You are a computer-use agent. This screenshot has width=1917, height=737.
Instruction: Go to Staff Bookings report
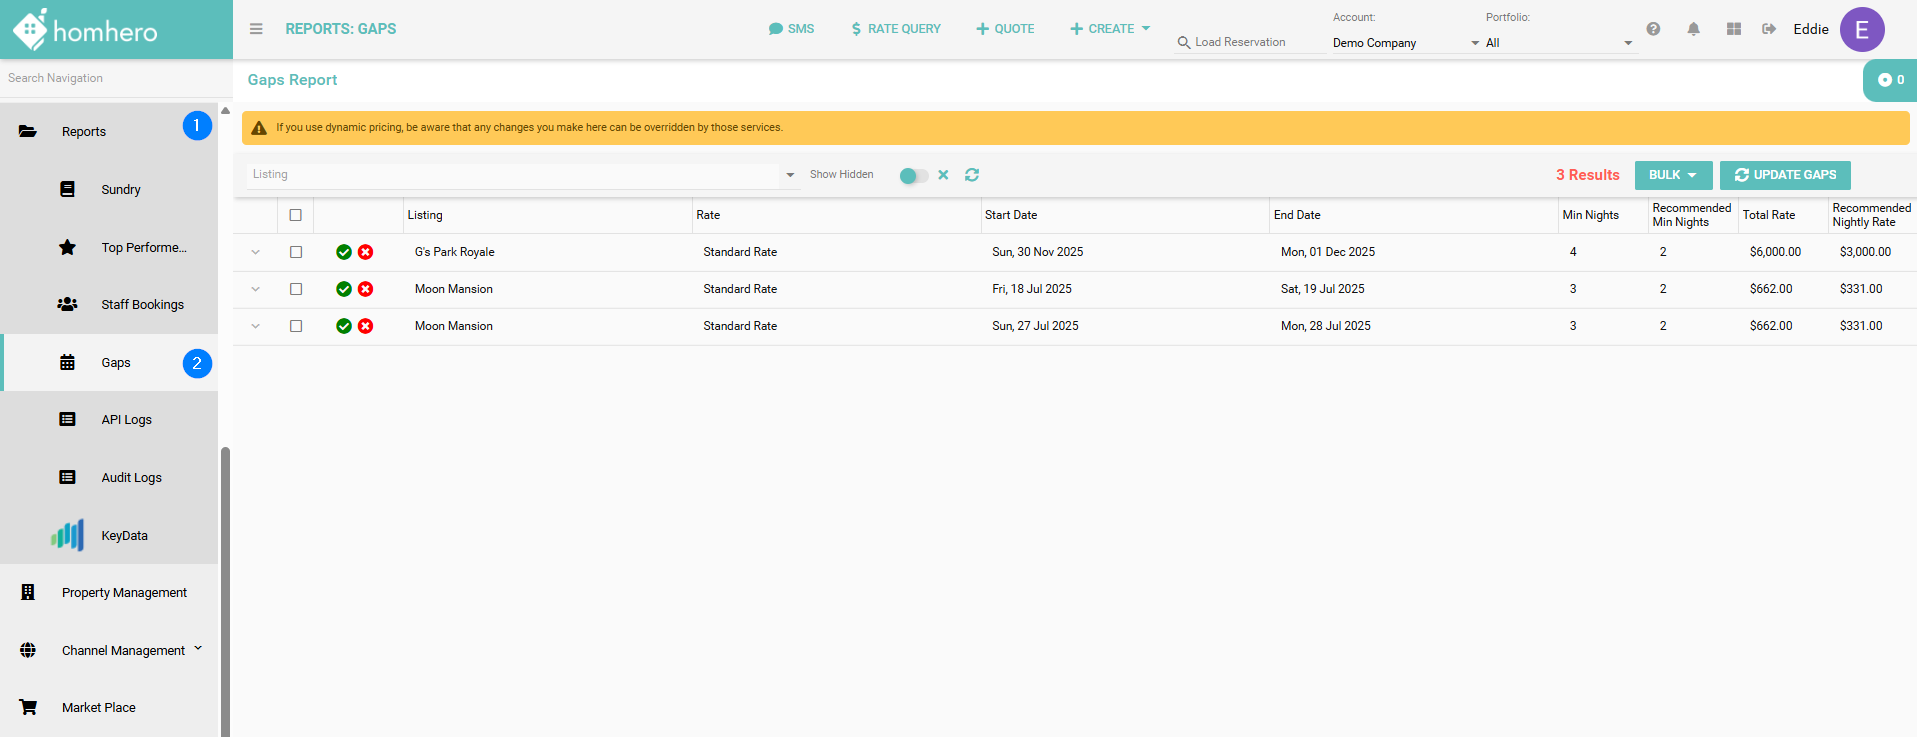142,305
